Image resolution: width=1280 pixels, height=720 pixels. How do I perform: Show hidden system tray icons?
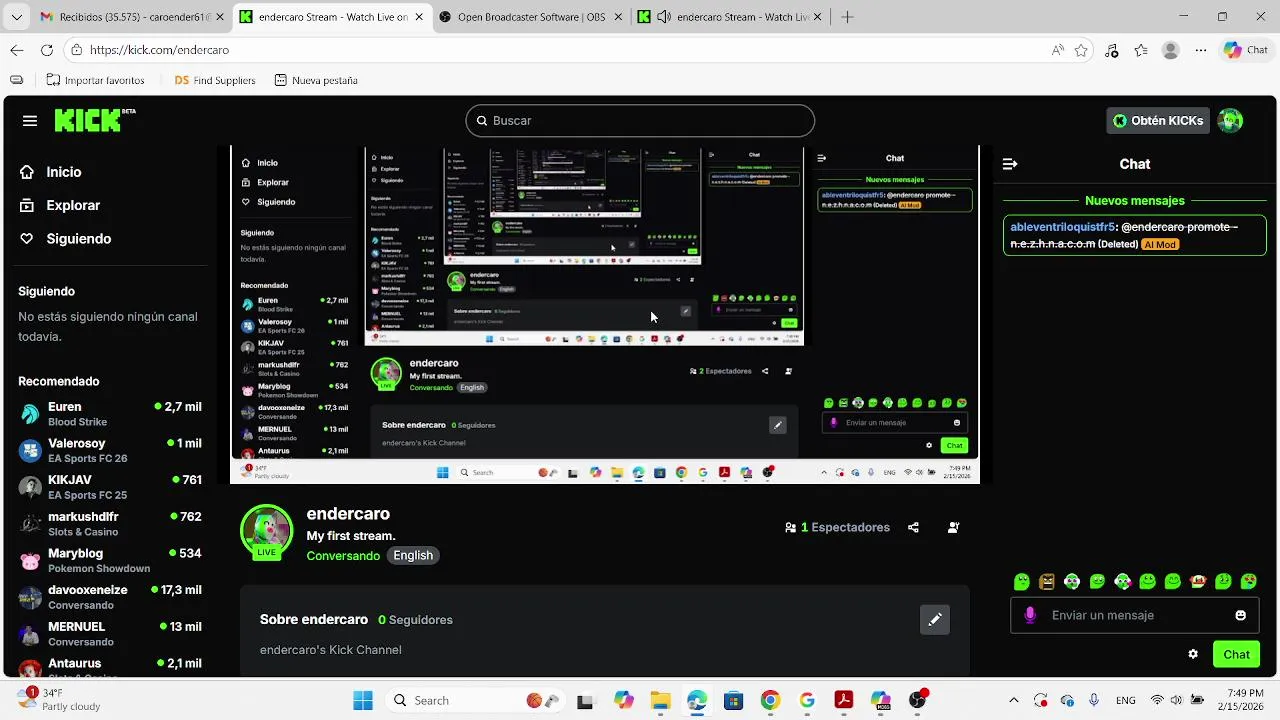point(1013,700)
